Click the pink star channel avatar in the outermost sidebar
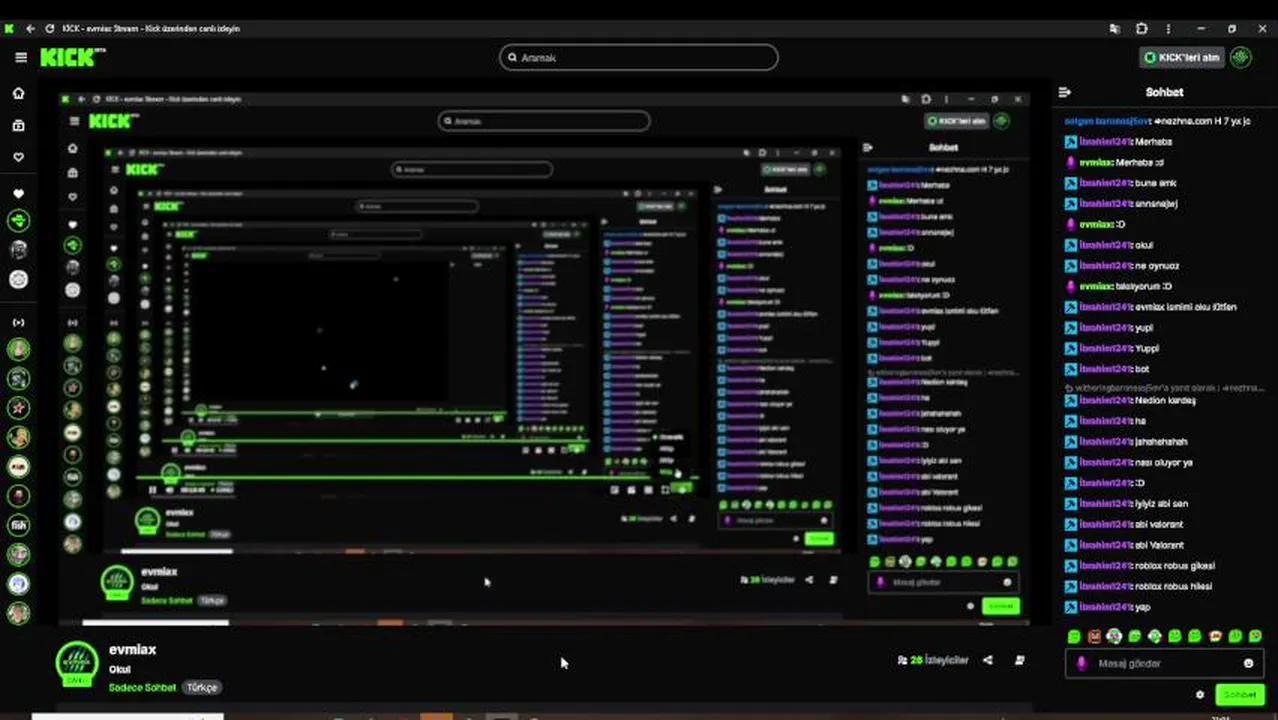1278x720 pixels. [x=18, y=408]
